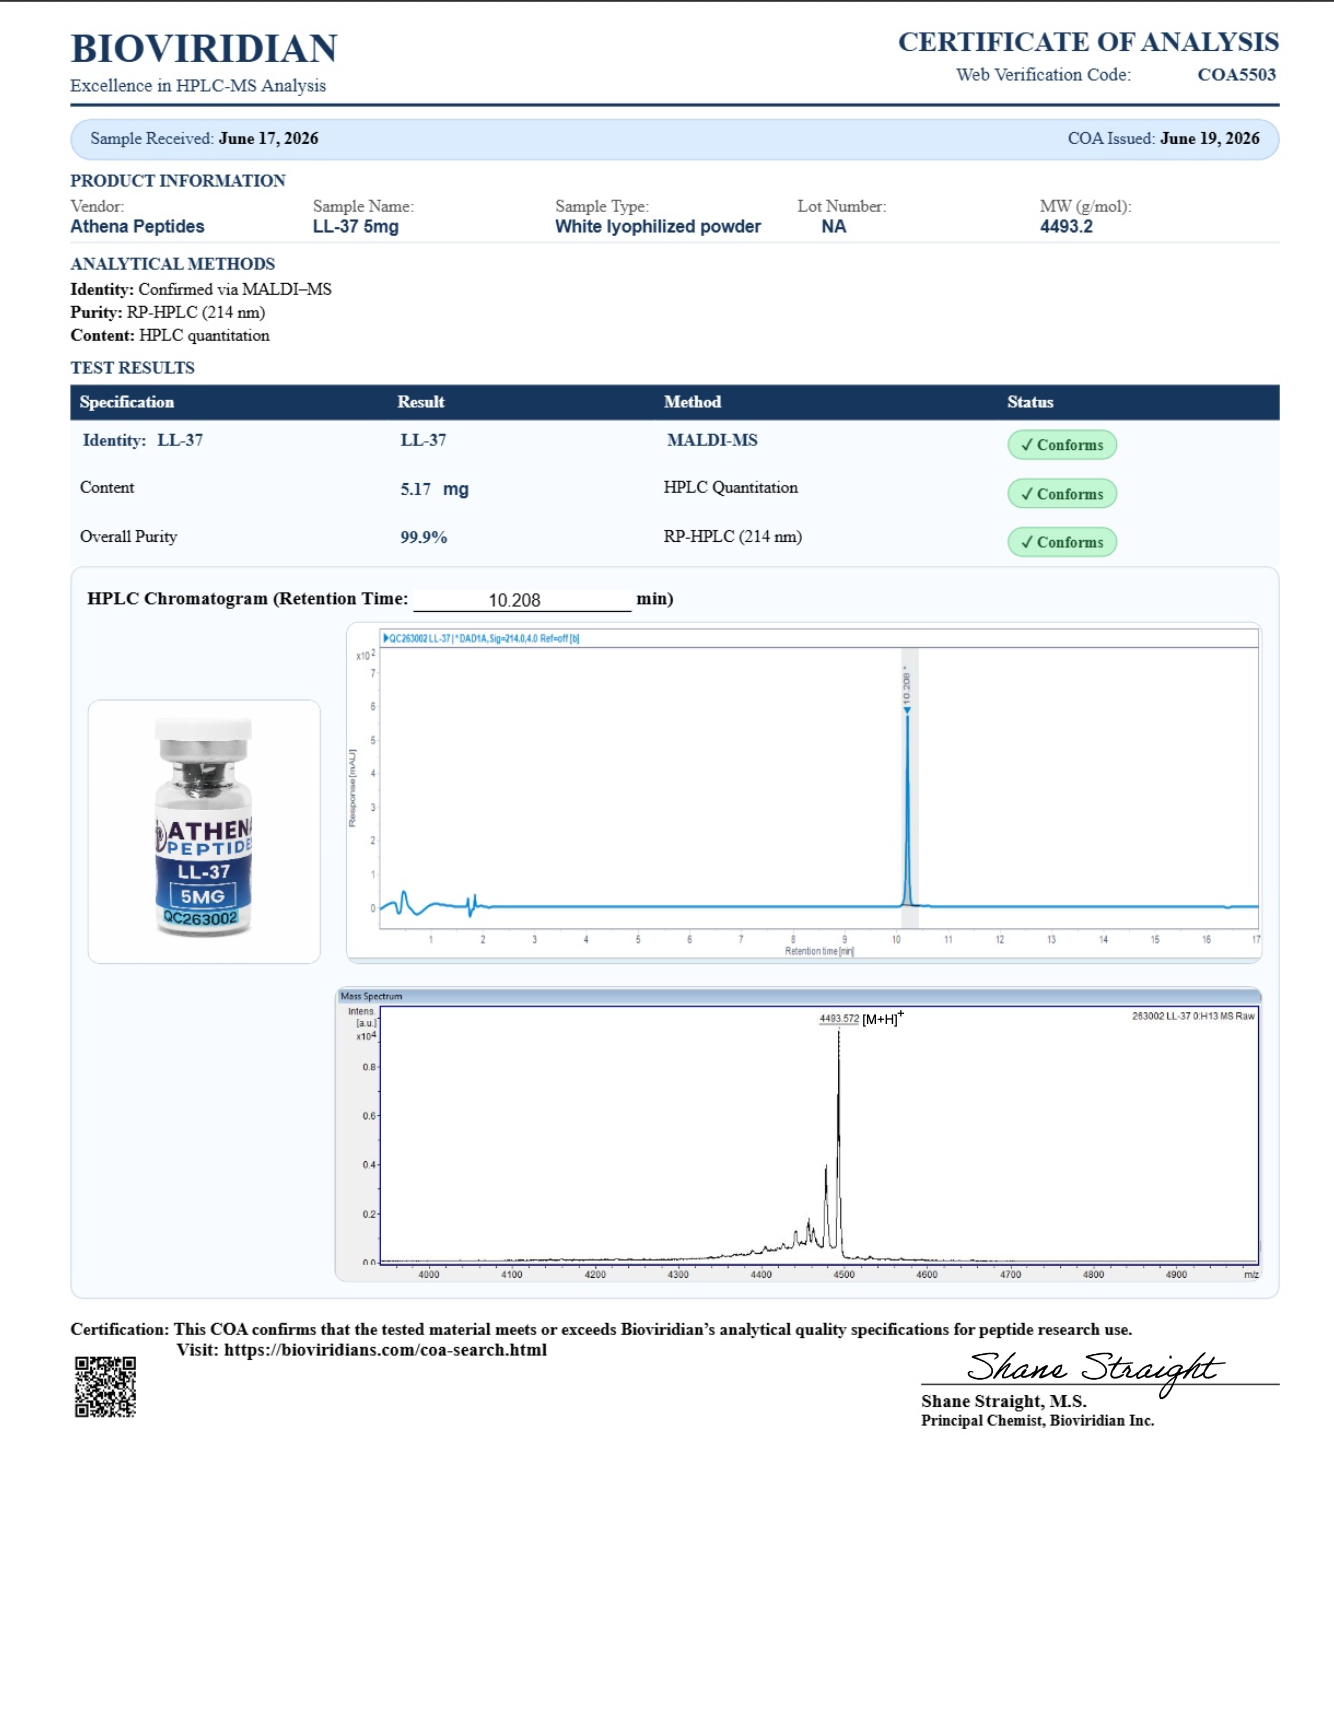Click the retention time field 10.208
The image size is (1334, 1731).
coord(522,599)
